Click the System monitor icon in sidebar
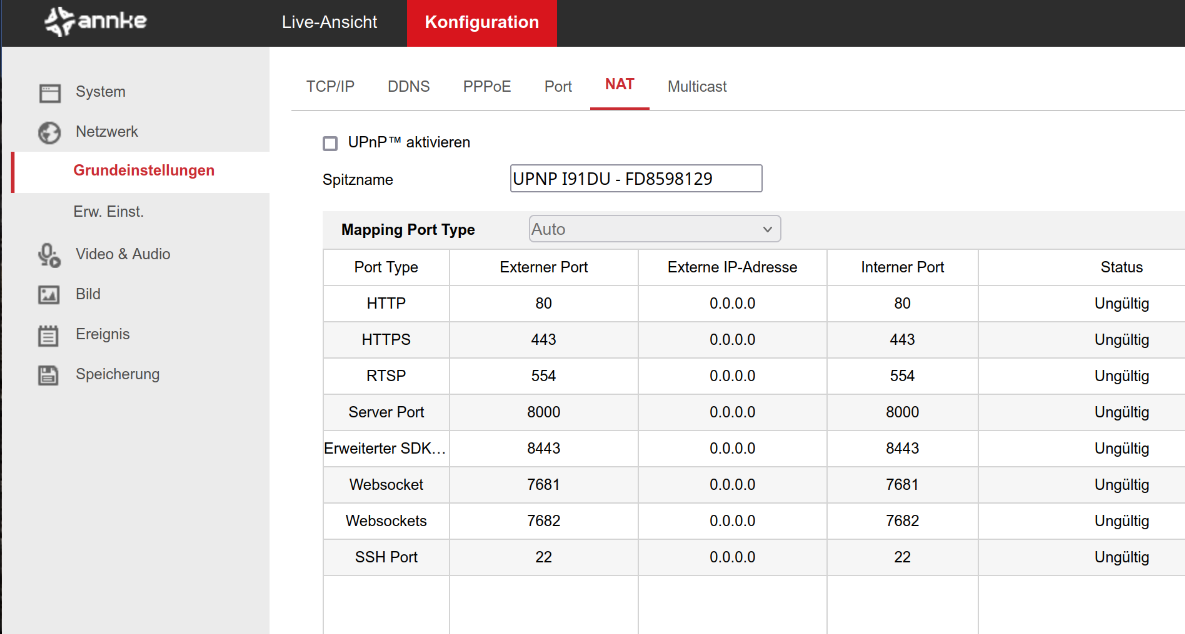This screenshot has width=1185, height=634. click(50, 93)
